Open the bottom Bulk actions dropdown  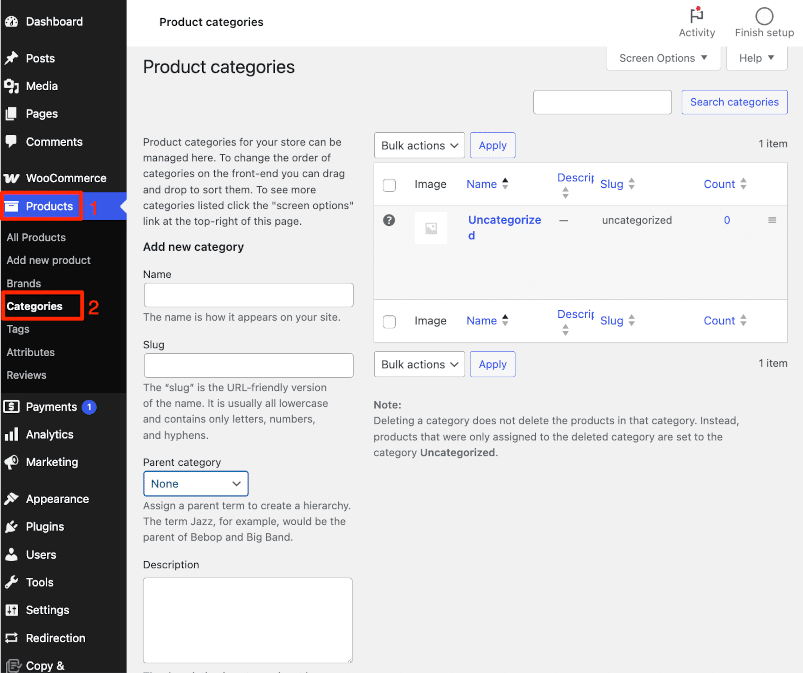[419, 364]
